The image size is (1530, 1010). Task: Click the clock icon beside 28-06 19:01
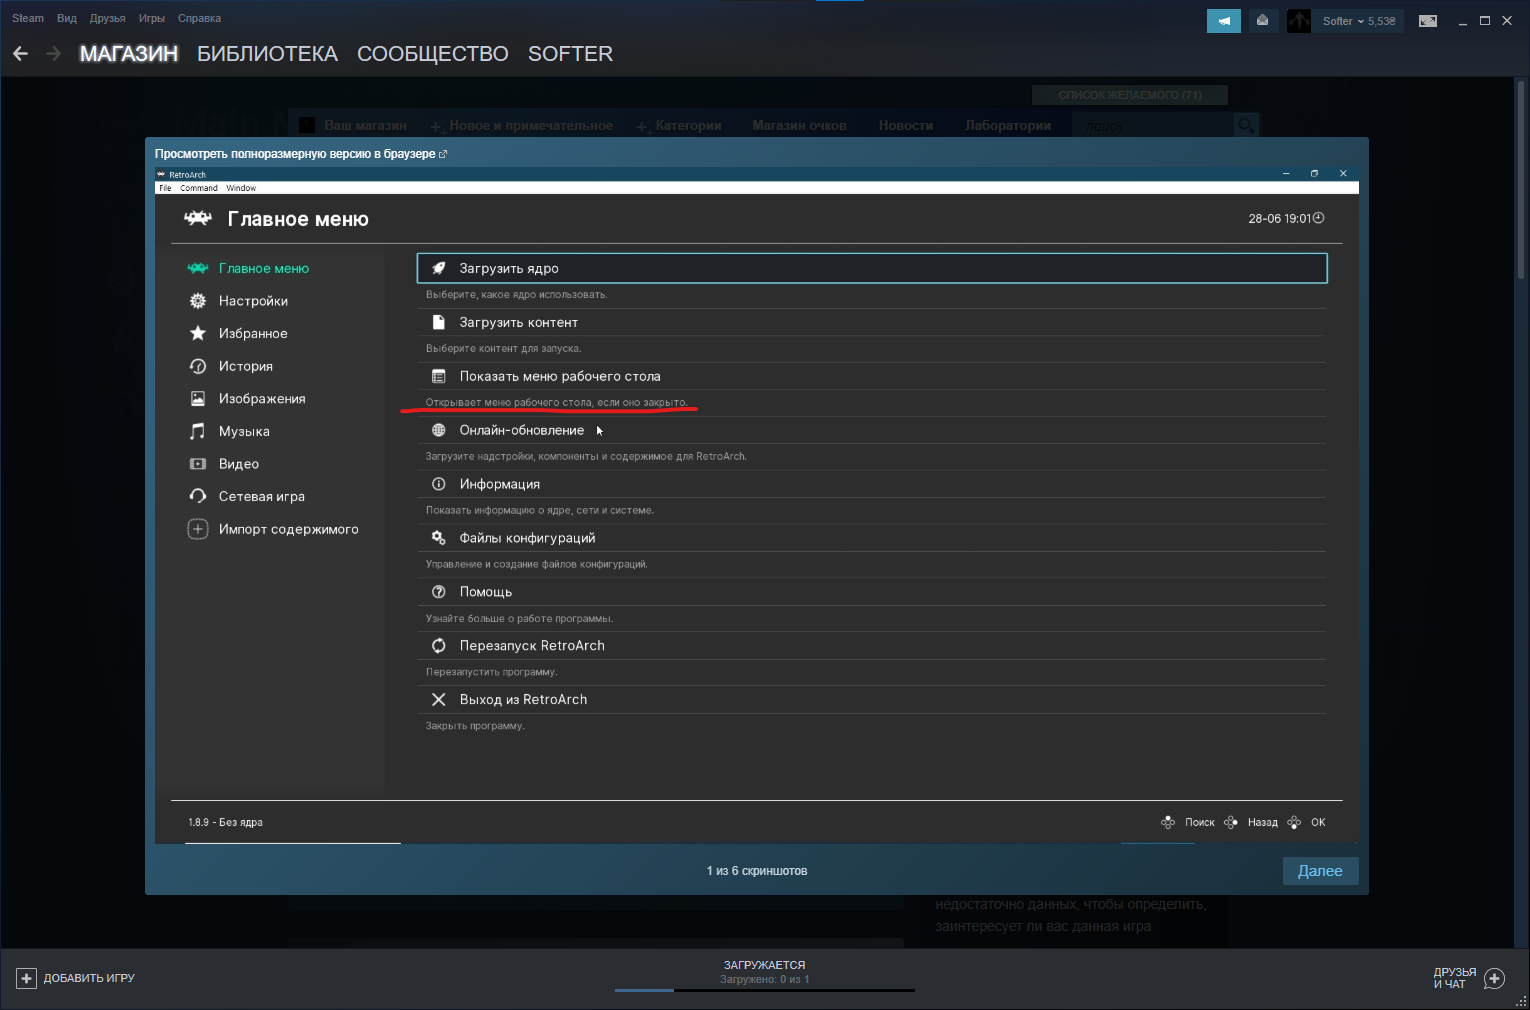1318,218
